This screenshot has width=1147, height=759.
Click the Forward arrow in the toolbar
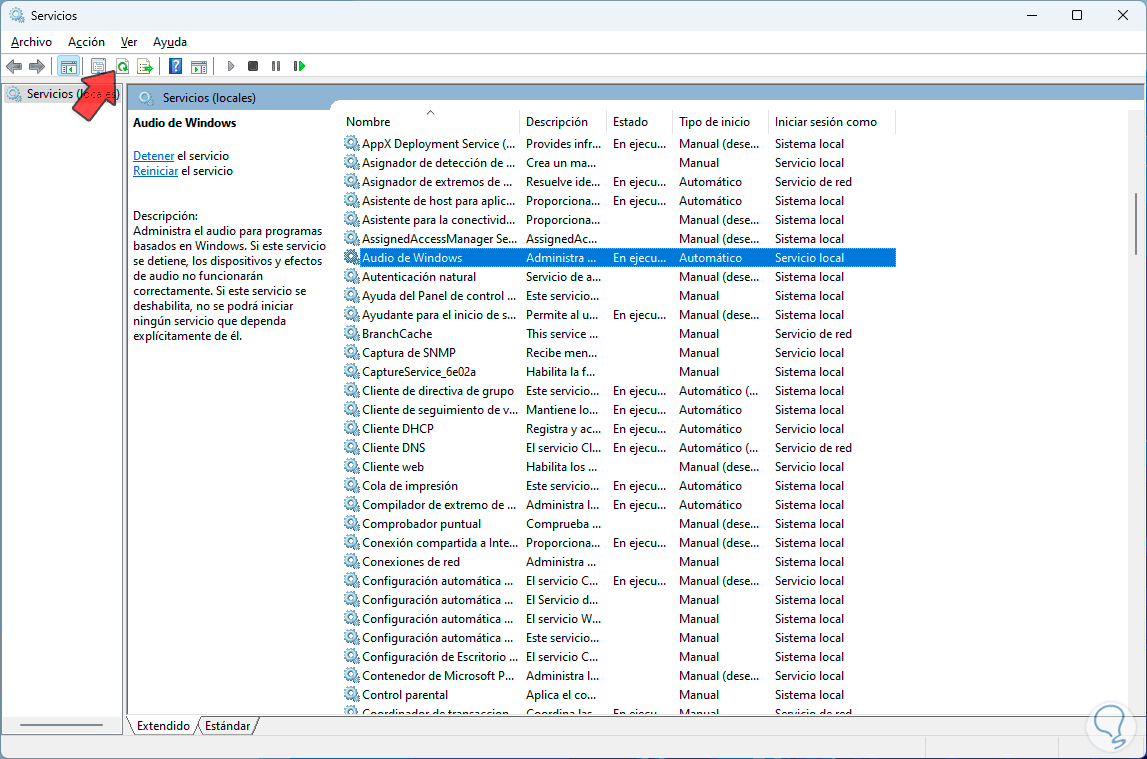37,67
